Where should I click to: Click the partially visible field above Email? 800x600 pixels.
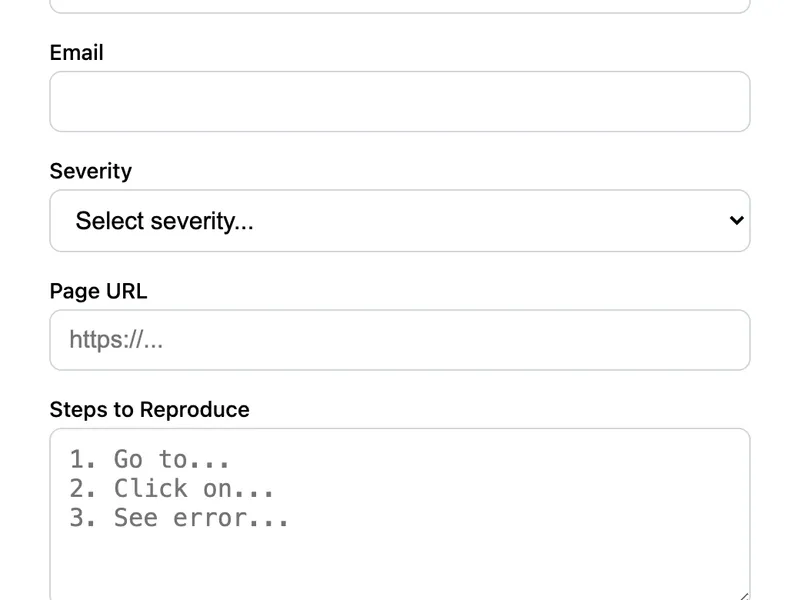tap(400, 6)
